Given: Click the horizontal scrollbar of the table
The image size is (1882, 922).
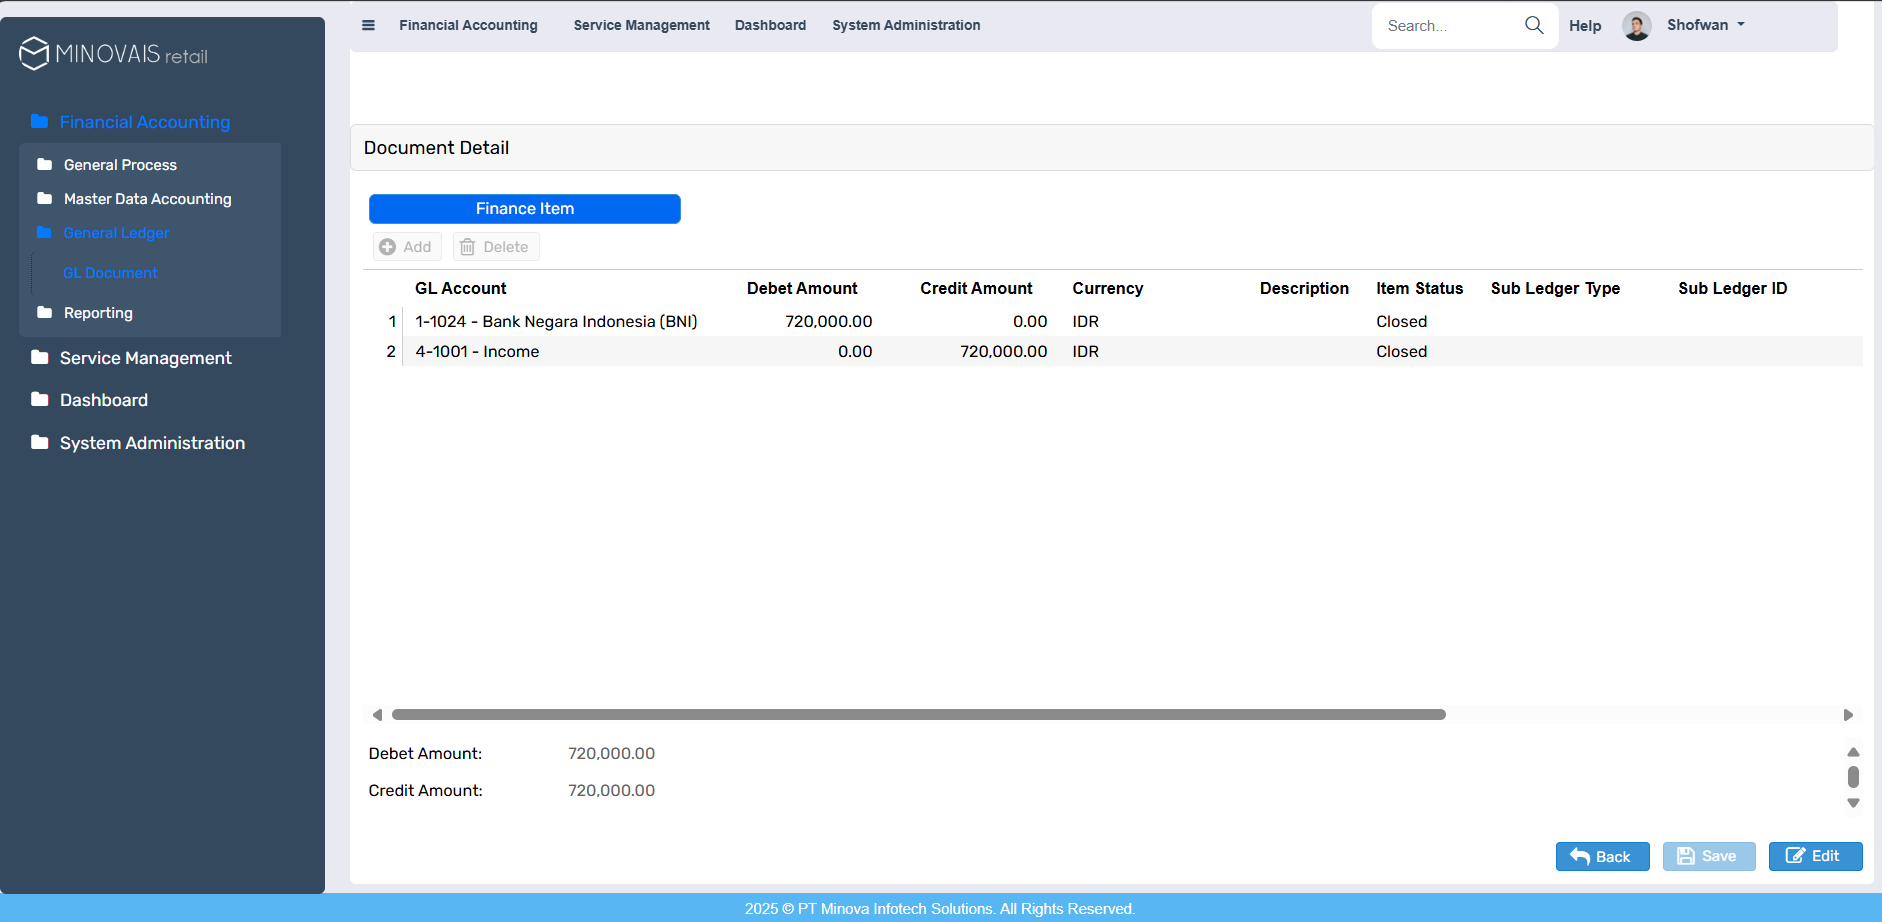Looking at the screenshot, I should pyautogui.click(x=918, y=715).
